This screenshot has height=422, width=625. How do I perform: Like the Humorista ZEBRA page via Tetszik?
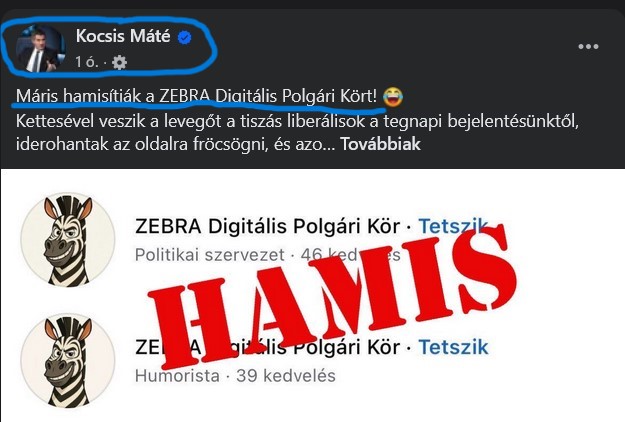[x=453, y=347]
